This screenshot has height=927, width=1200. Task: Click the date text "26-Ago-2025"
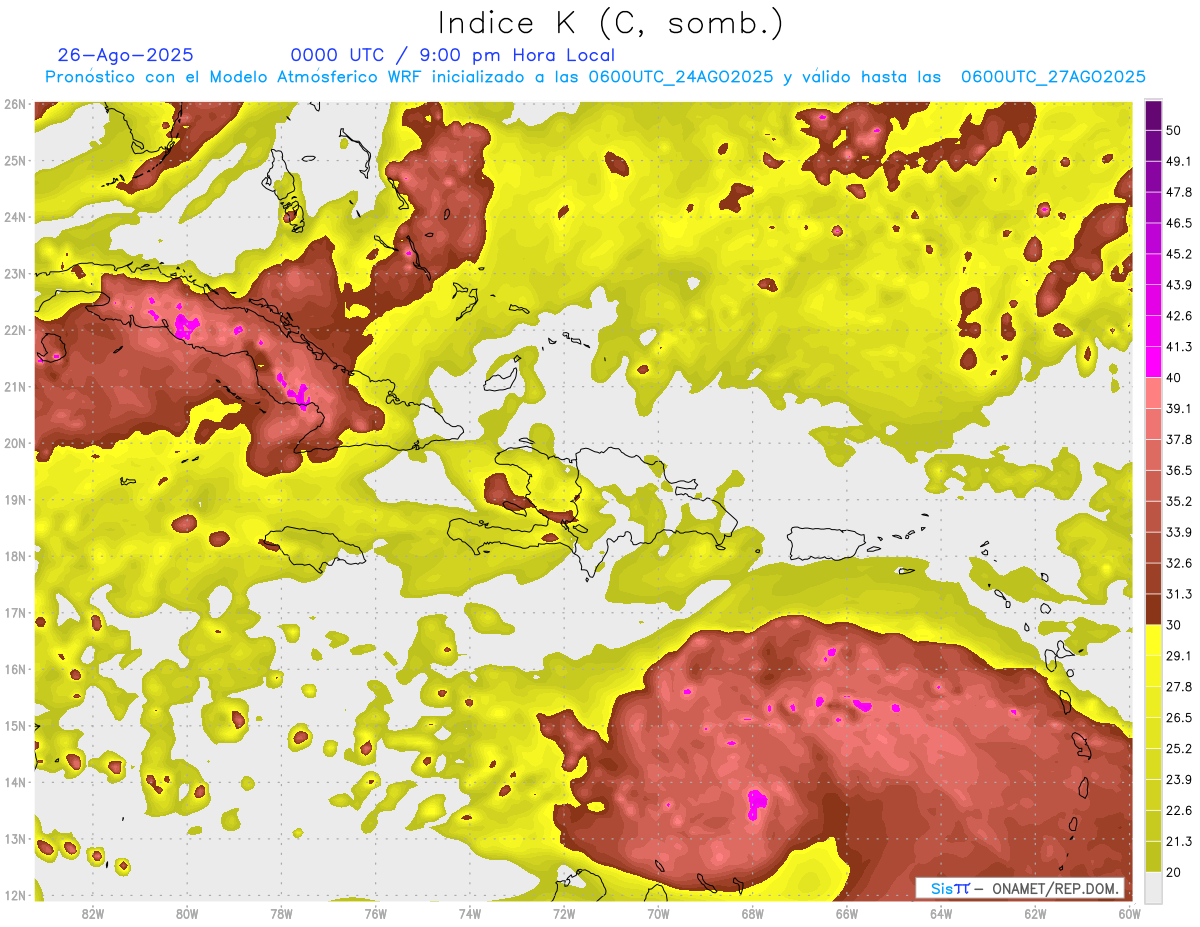pyautogui.click(x=126, y=55)
